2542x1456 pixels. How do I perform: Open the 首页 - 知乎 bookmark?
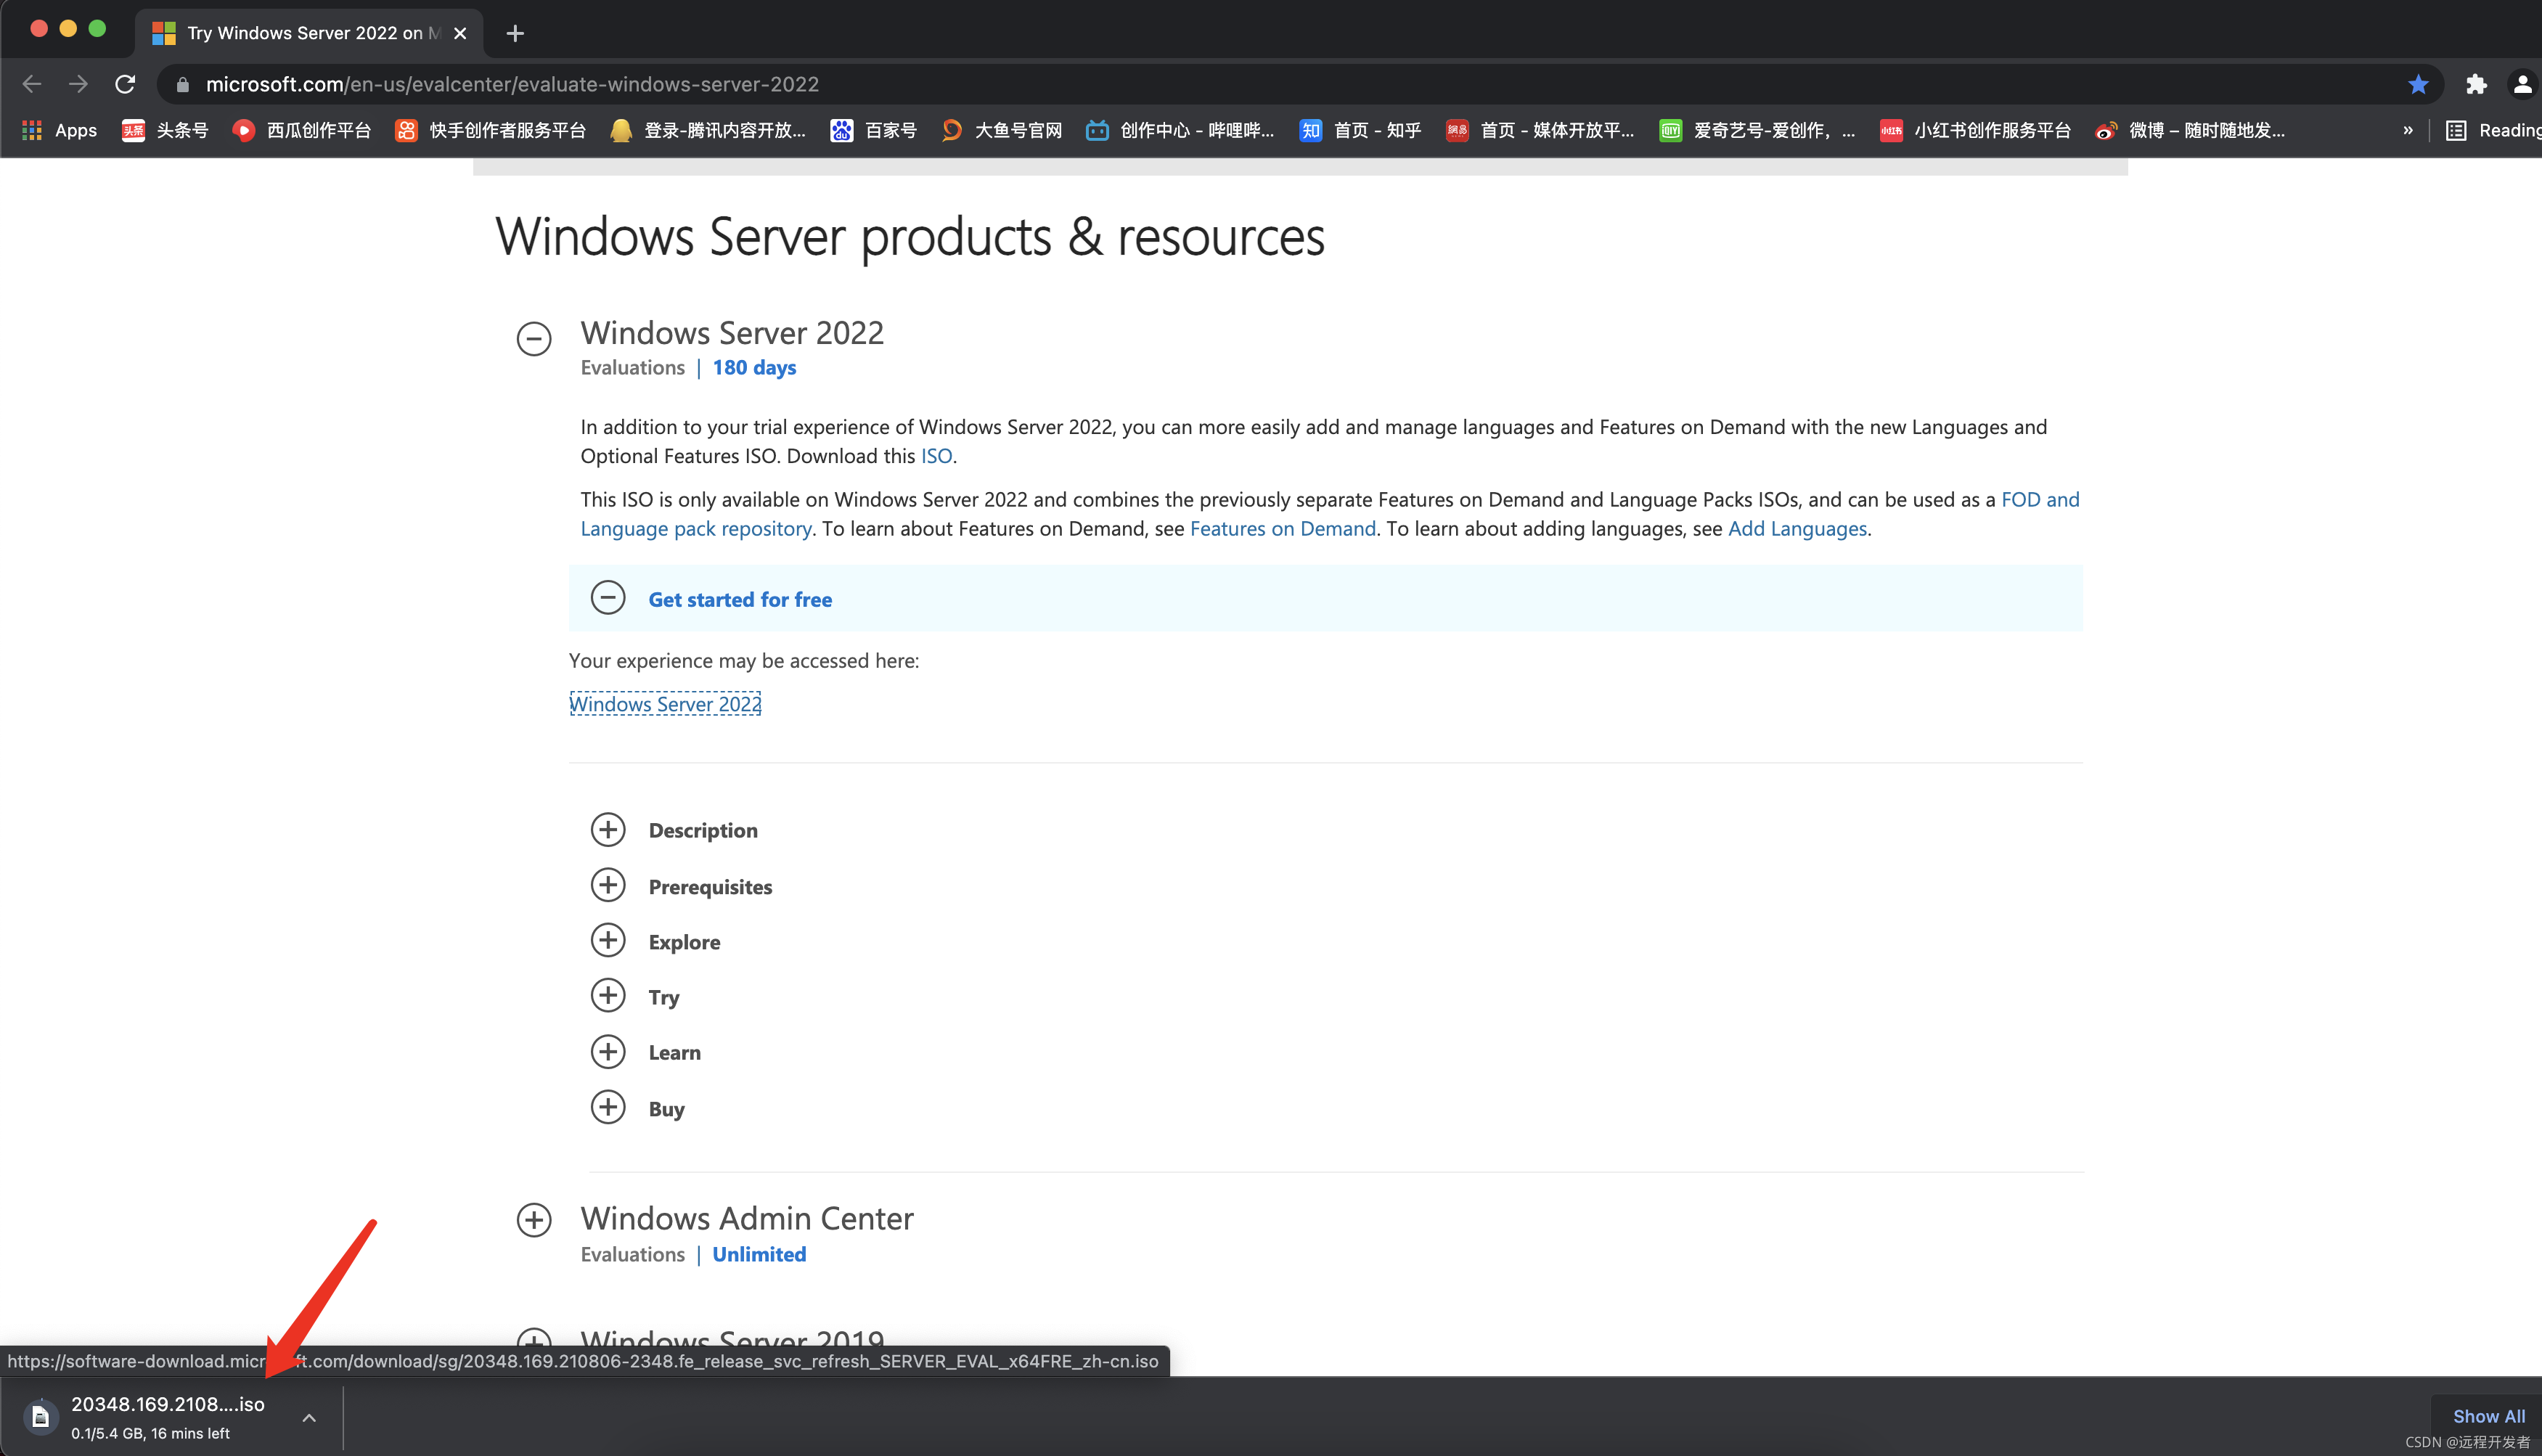click(x=1360, y=130)
